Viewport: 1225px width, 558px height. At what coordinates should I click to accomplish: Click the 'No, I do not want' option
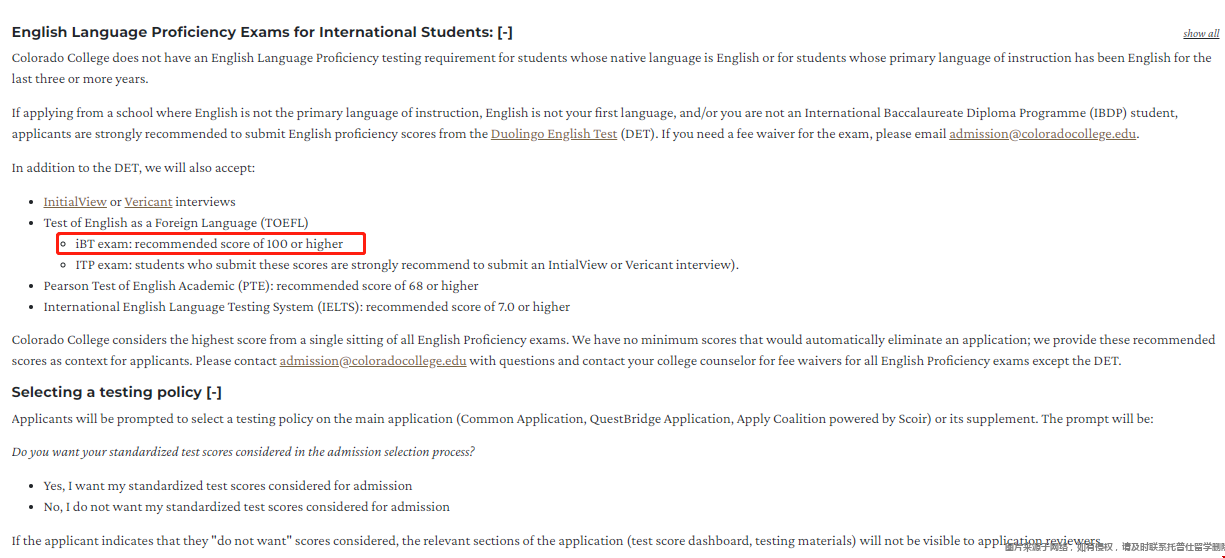[247, 507]
